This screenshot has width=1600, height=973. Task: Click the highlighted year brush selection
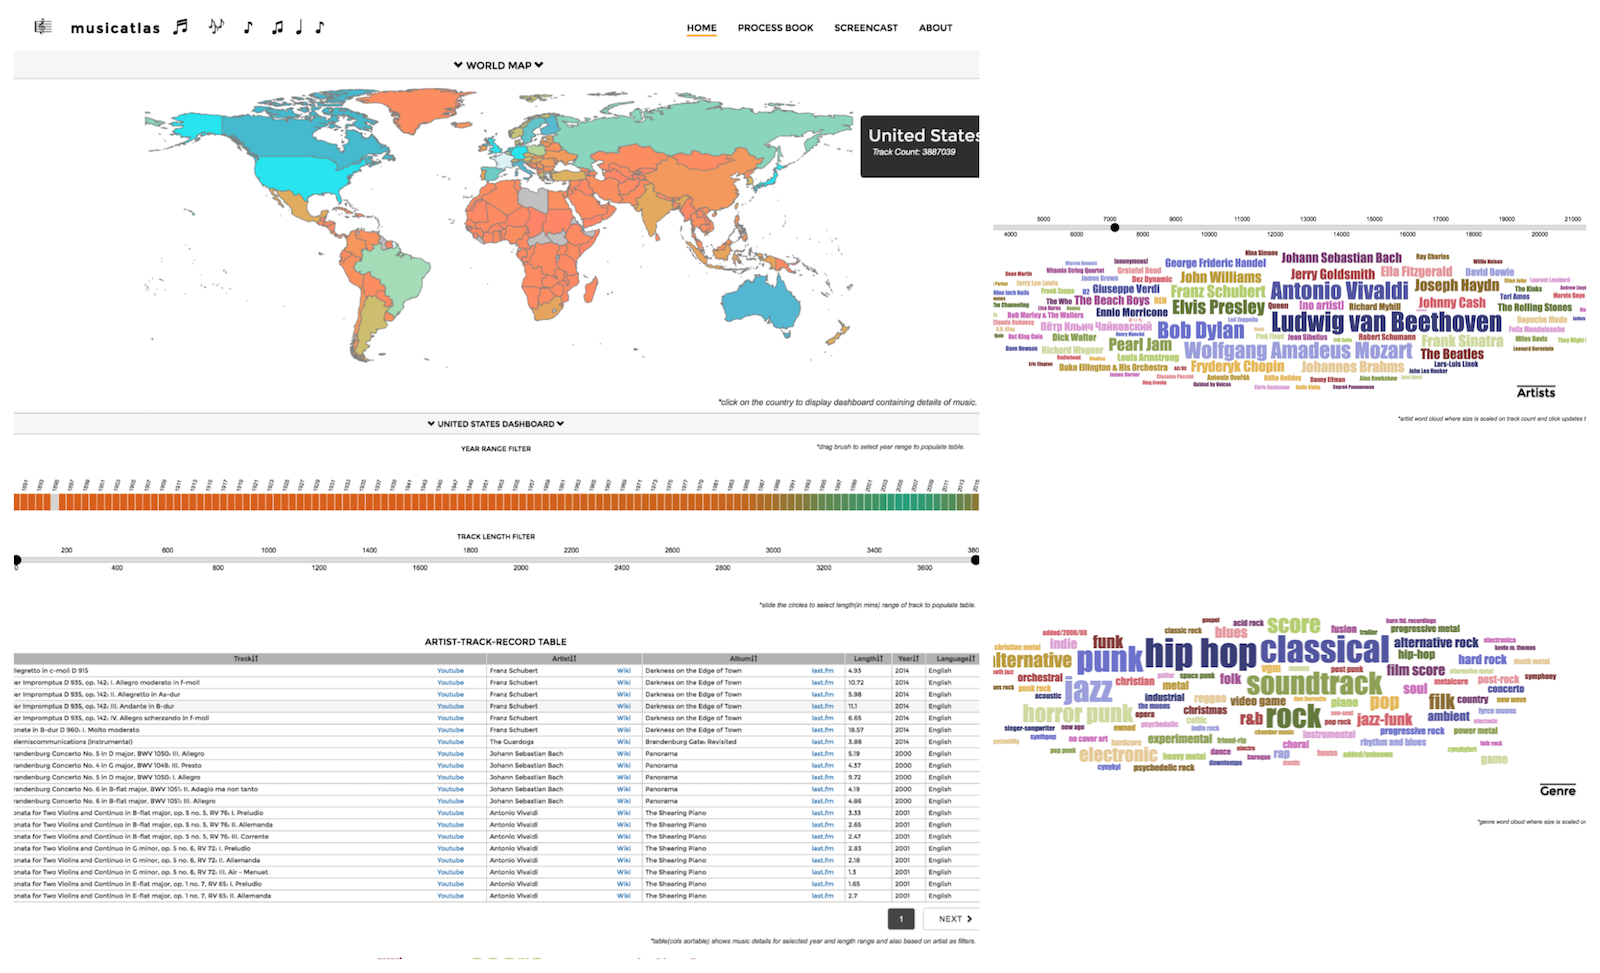[x=55, y=502]
